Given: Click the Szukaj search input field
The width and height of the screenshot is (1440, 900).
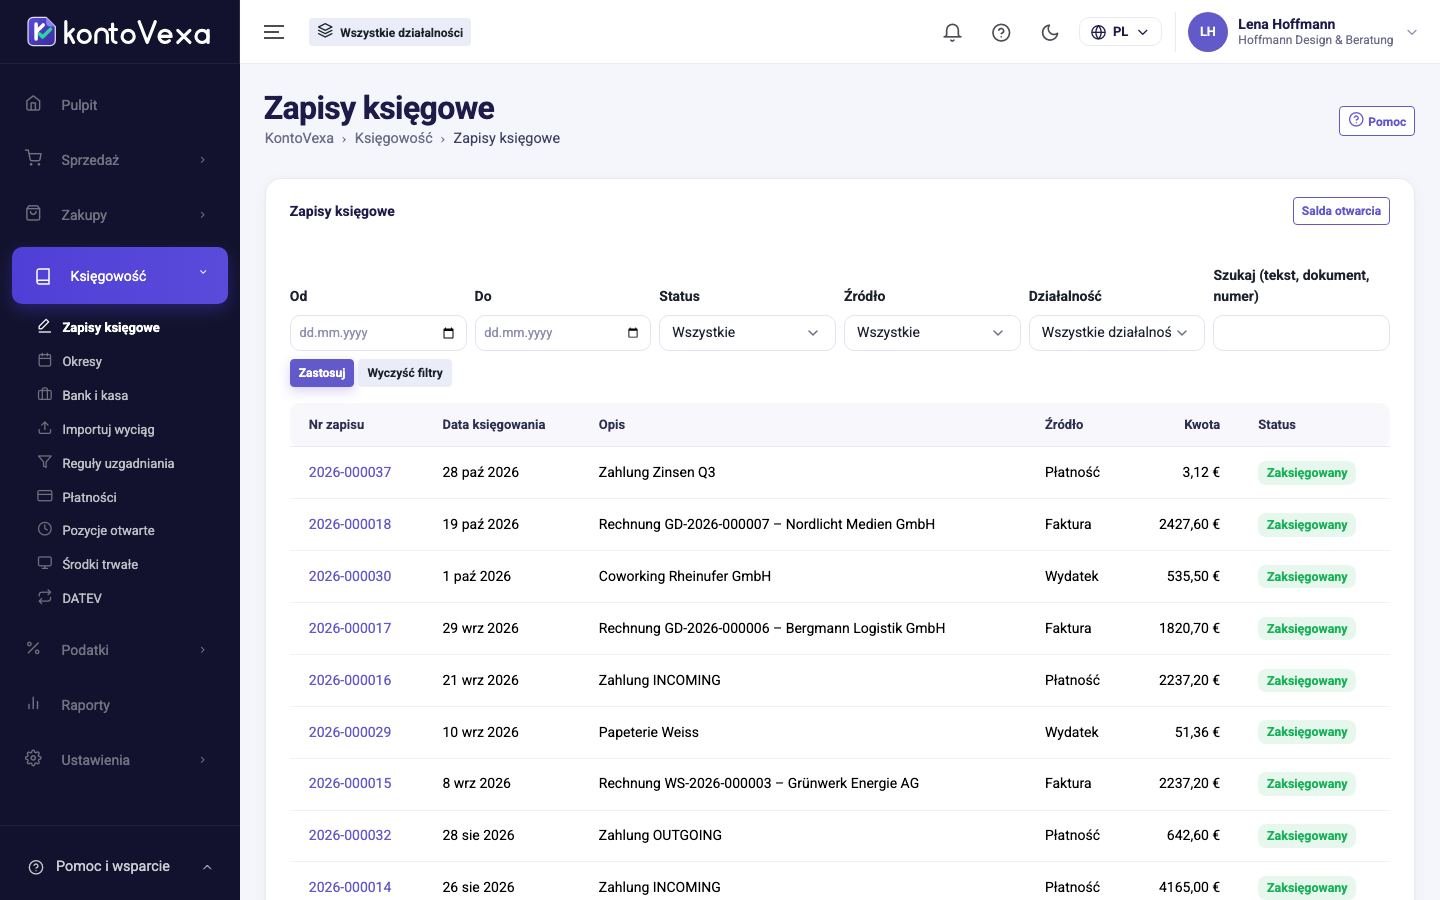Looking at the screenshot, I should click(1301, 333).
